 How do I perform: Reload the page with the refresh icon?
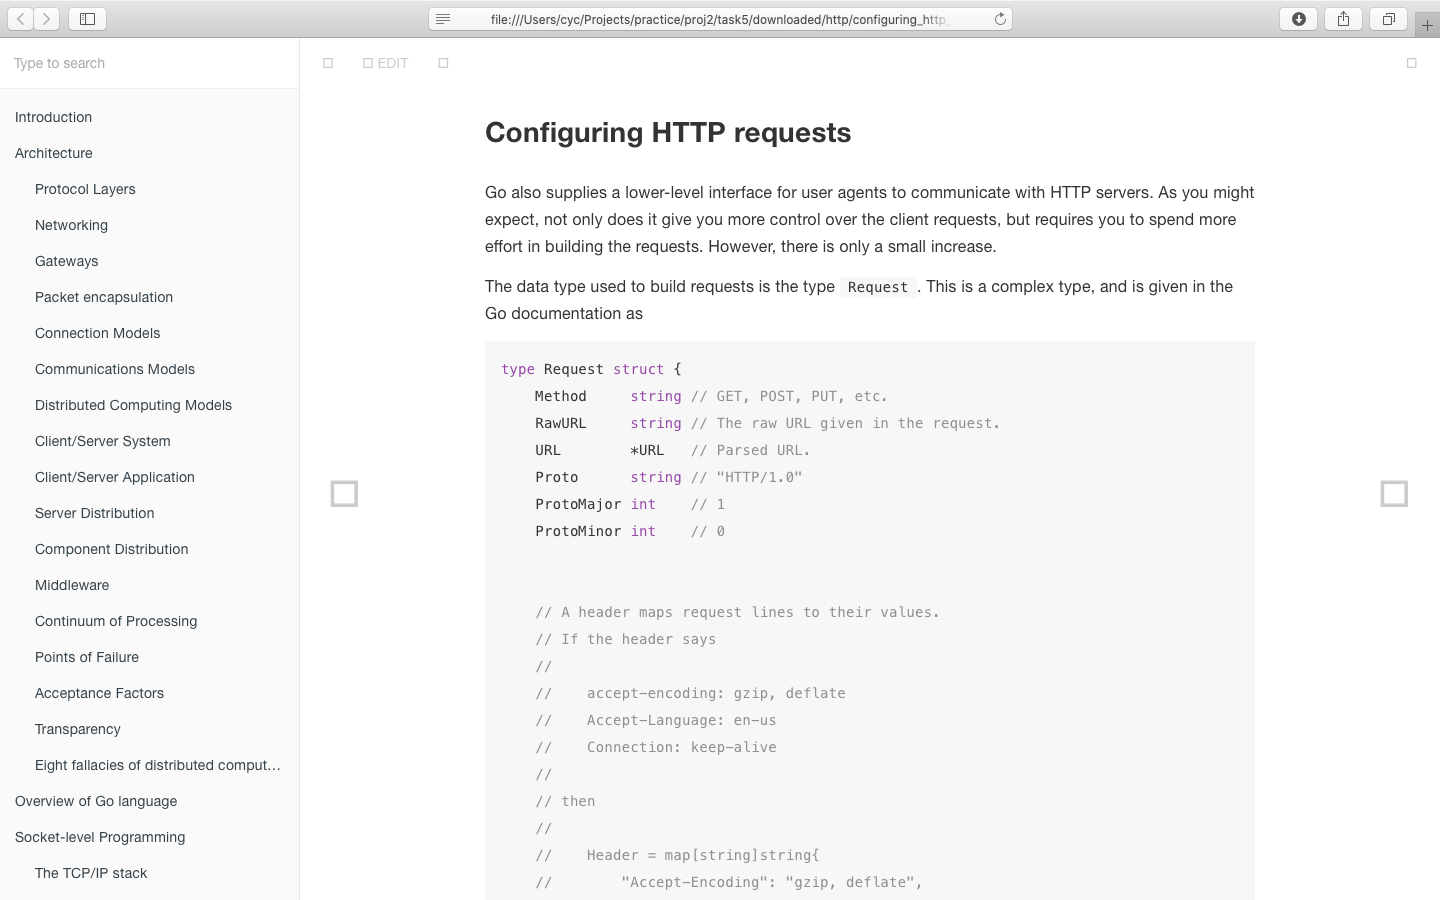coord(999,19)
